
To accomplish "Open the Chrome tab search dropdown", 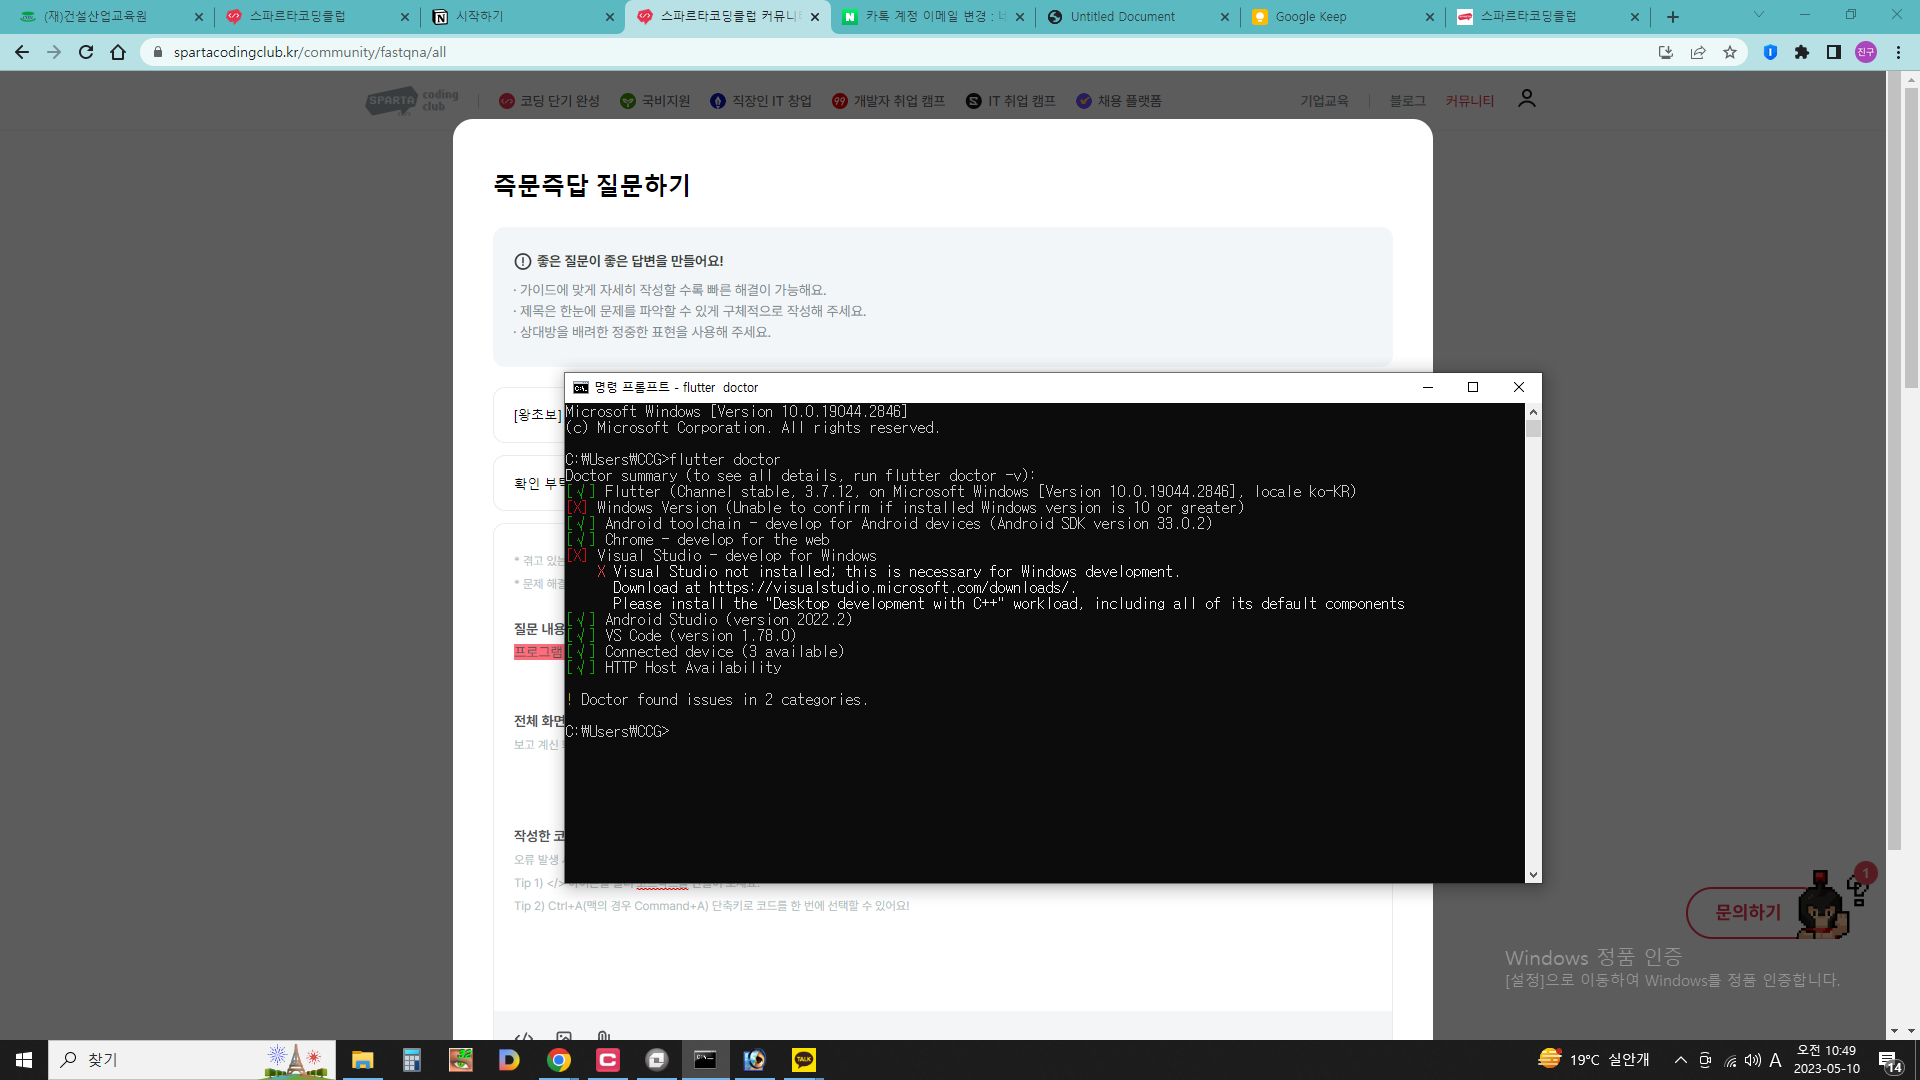I will [x=1758, y=15].
